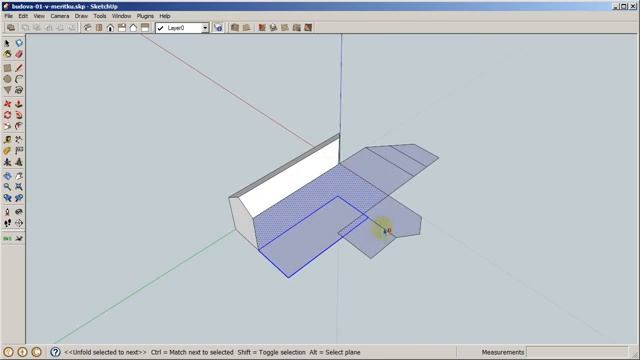Switch to Iso standard view
This screenshot has height=360, width=640.
point(87,28)
